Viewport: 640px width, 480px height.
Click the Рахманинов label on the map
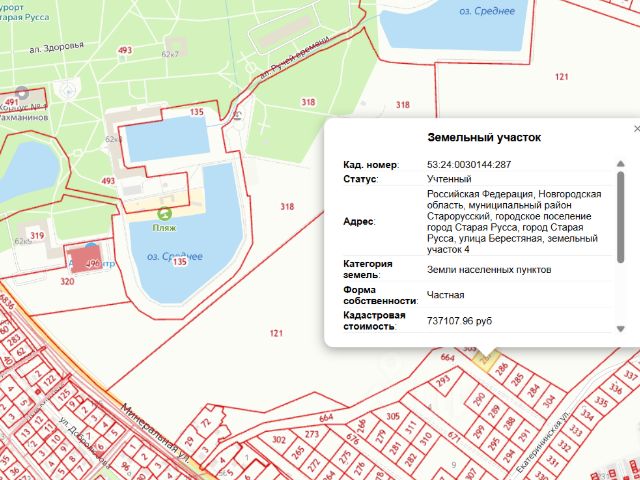[x=23, y=118]
